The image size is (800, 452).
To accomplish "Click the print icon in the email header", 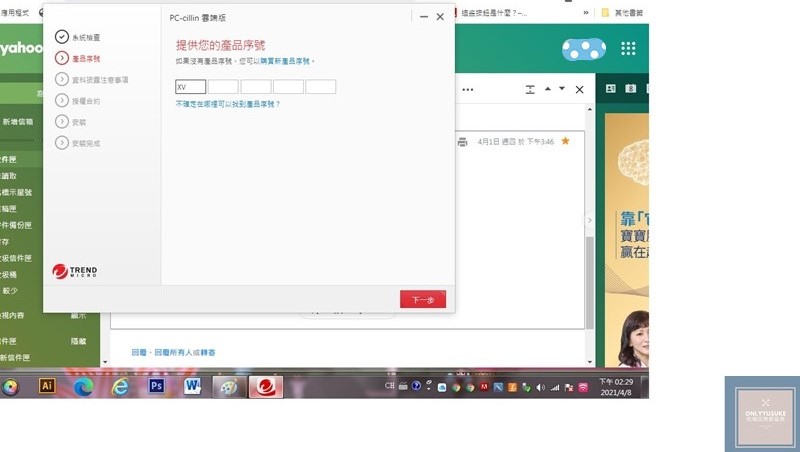I will point(462,142).
